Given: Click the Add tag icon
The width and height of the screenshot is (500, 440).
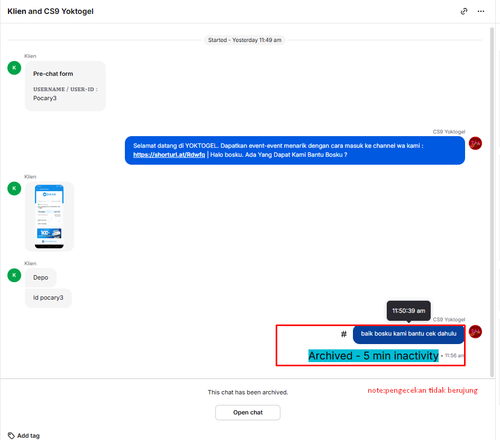Looking at the screenshot, I should (11, 435).
